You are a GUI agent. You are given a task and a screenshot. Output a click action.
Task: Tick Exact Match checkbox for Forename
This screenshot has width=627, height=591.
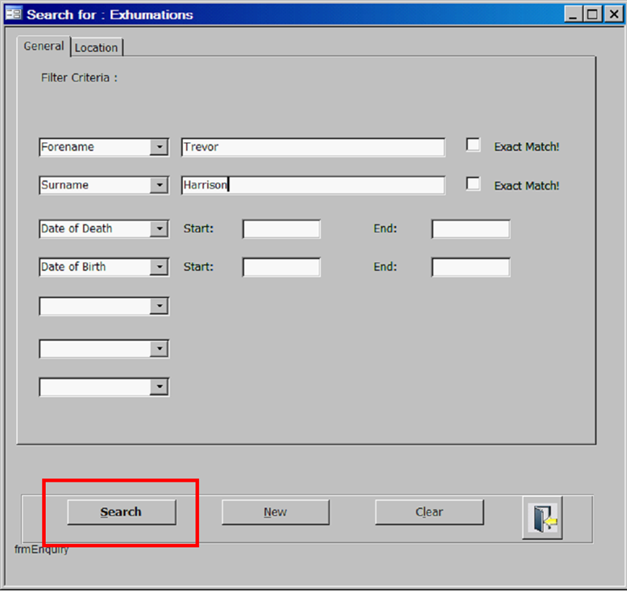tap(473, 145)
